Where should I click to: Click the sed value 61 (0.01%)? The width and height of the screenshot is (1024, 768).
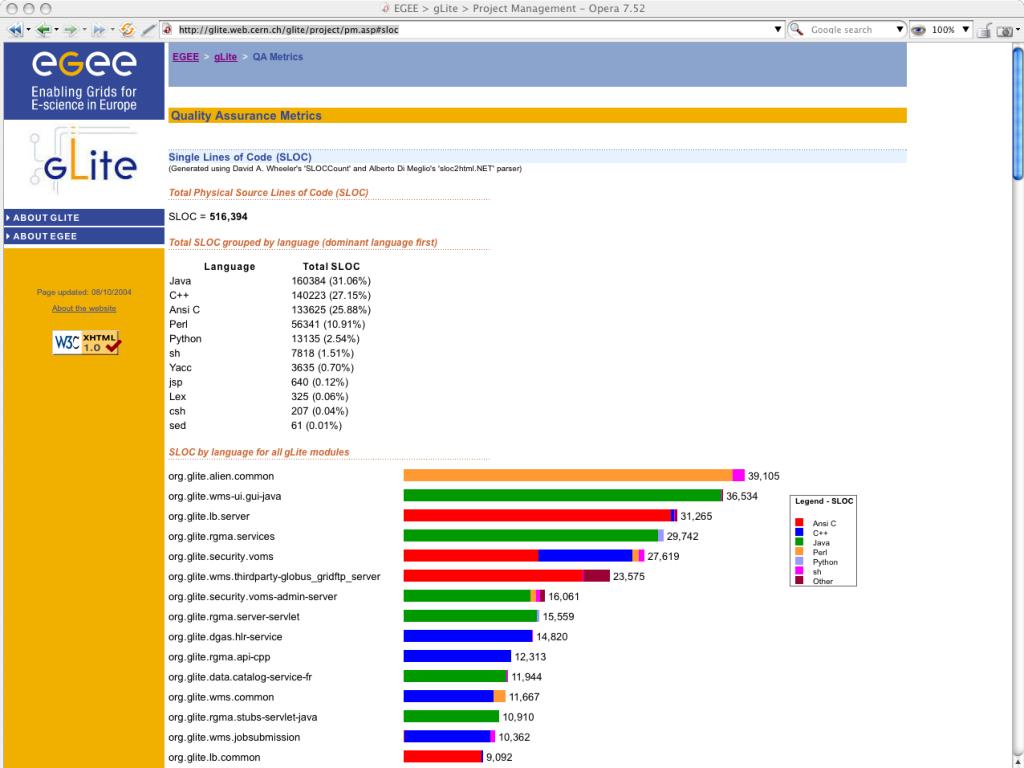pos(316,425)
